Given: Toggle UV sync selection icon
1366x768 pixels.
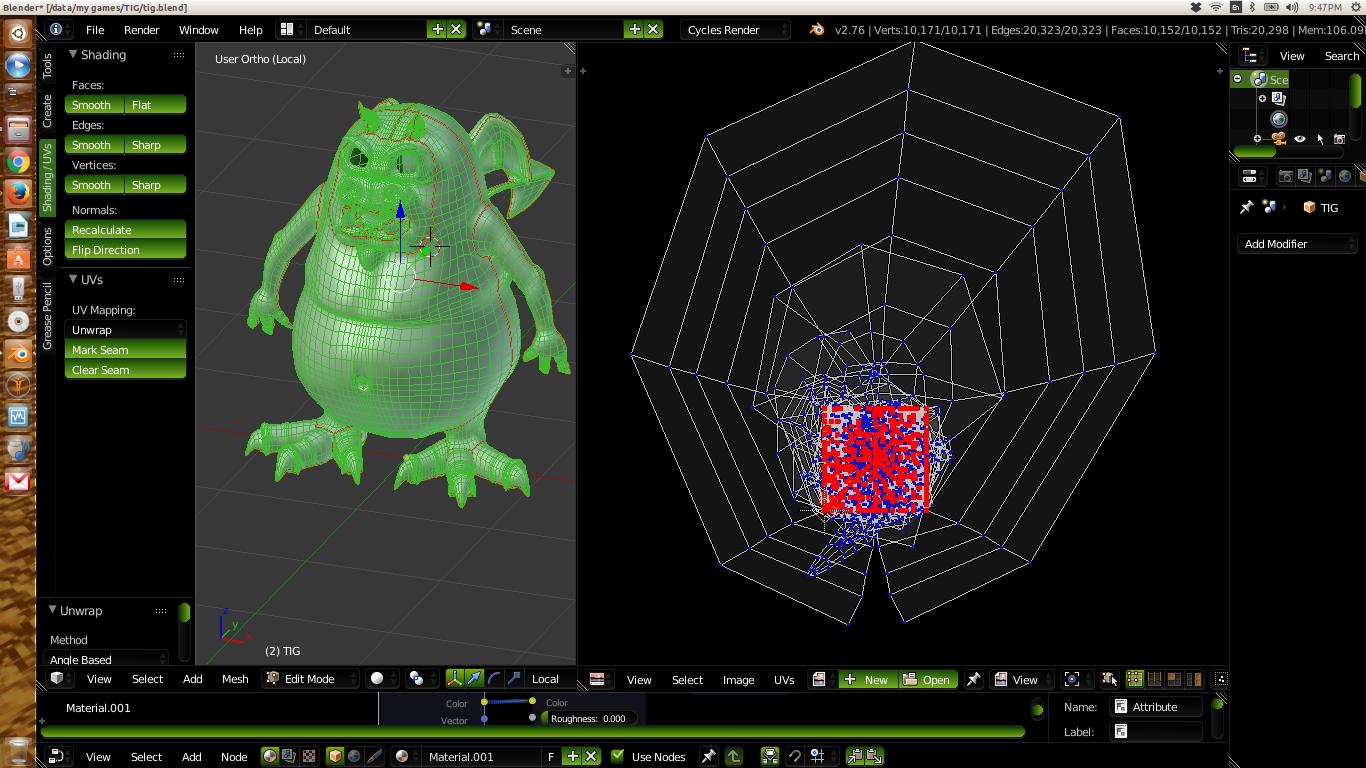Looking at the screenshot, I should click(x=1109, y=679).
